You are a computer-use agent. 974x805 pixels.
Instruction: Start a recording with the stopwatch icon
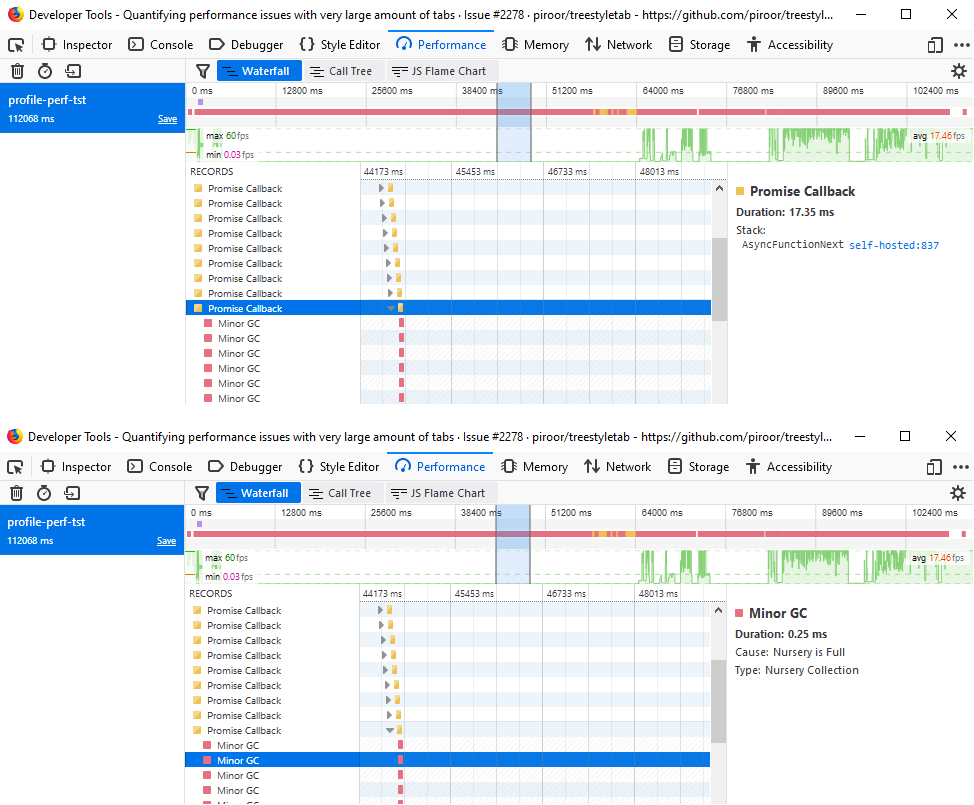point(44,71)
